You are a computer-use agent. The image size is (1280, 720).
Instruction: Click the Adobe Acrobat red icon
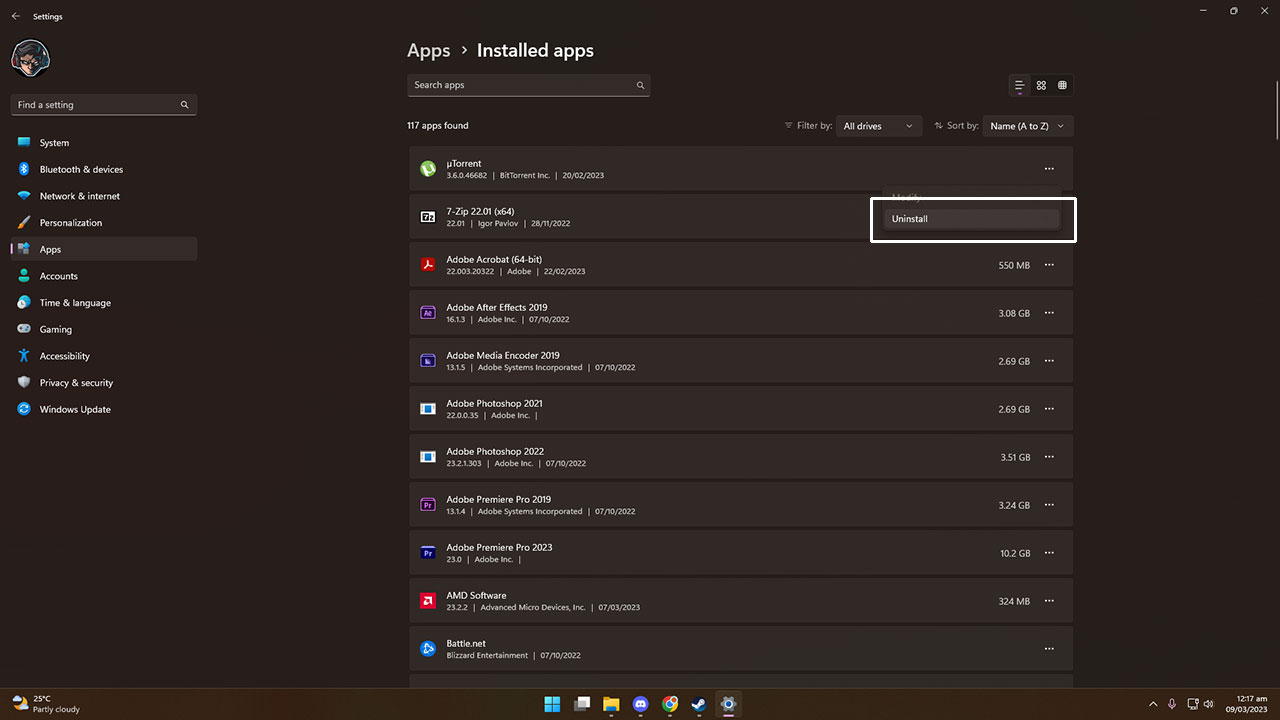[428, 265]
